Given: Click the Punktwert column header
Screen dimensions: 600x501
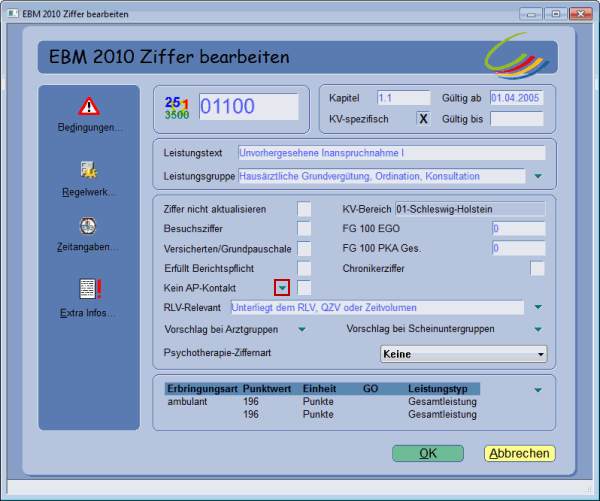Looking at the screenshot, I should (267, 389).
